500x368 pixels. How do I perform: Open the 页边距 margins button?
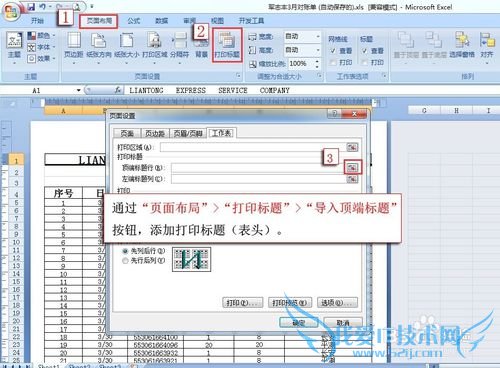click(74, 48)
